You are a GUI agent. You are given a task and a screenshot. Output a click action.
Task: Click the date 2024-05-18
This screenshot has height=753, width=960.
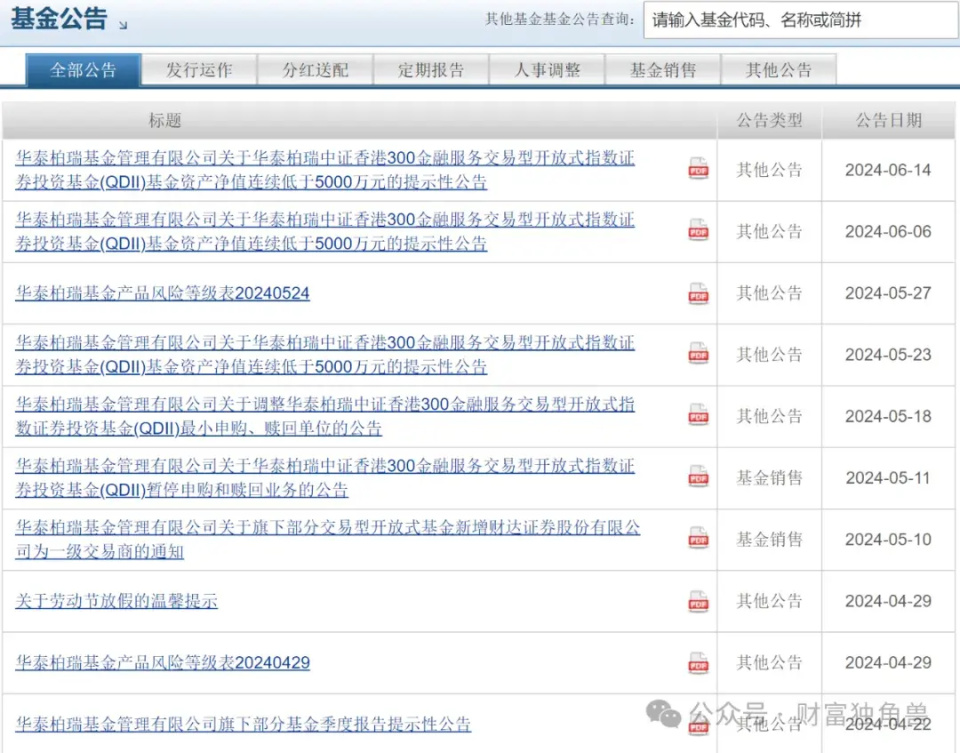tap(888, 416)
